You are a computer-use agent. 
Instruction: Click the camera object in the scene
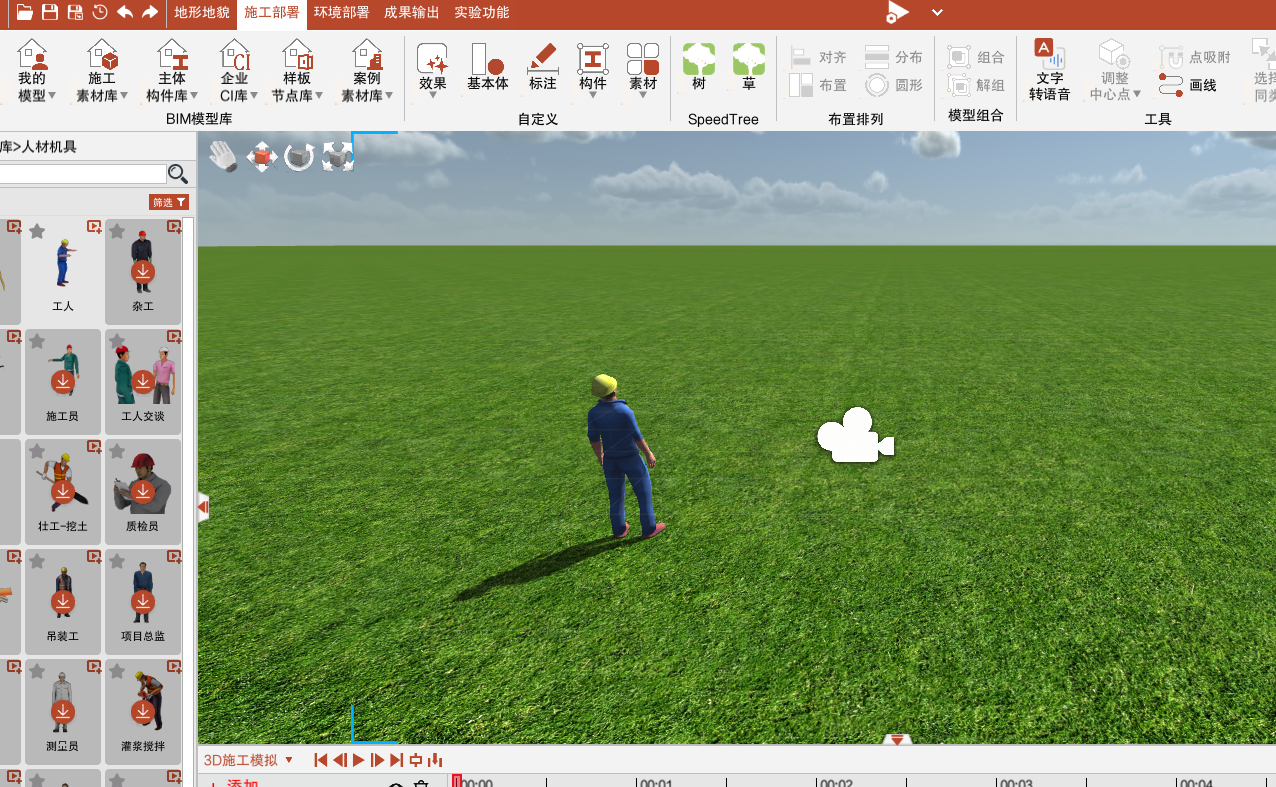[x=855, y=435]
